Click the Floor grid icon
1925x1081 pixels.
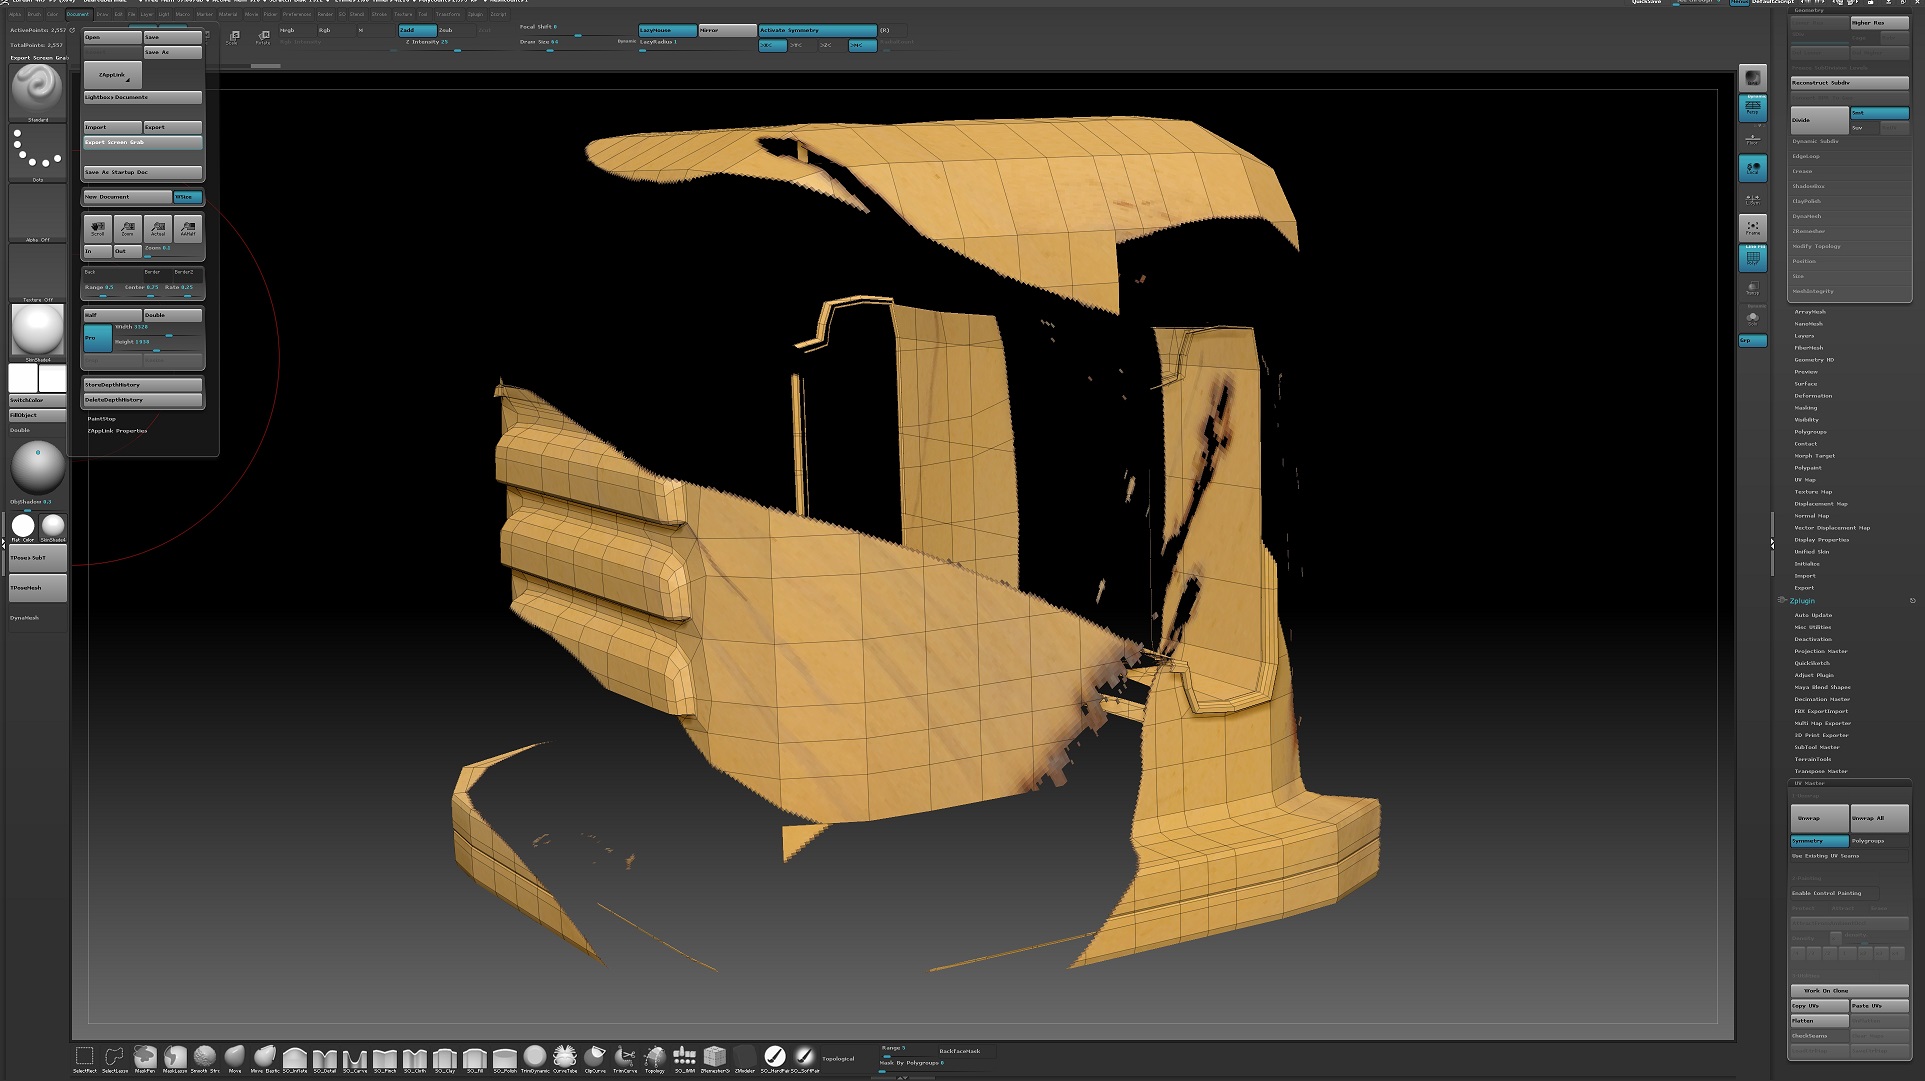1753,138
